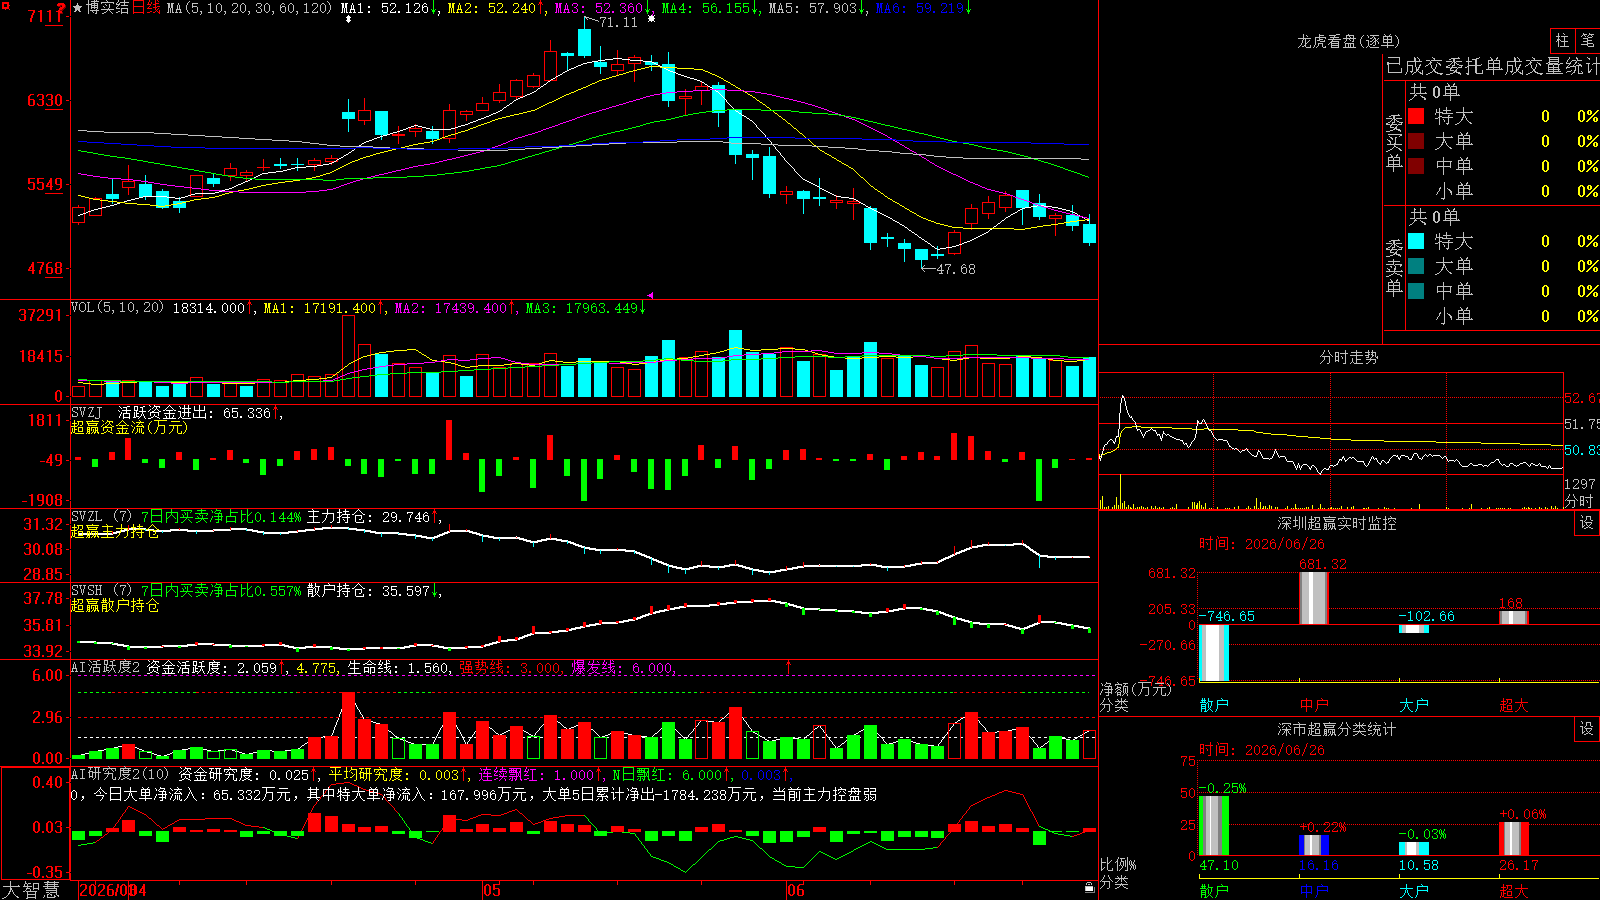
Task: Click the 委卖单 section label
Action: coord(1394,267)
